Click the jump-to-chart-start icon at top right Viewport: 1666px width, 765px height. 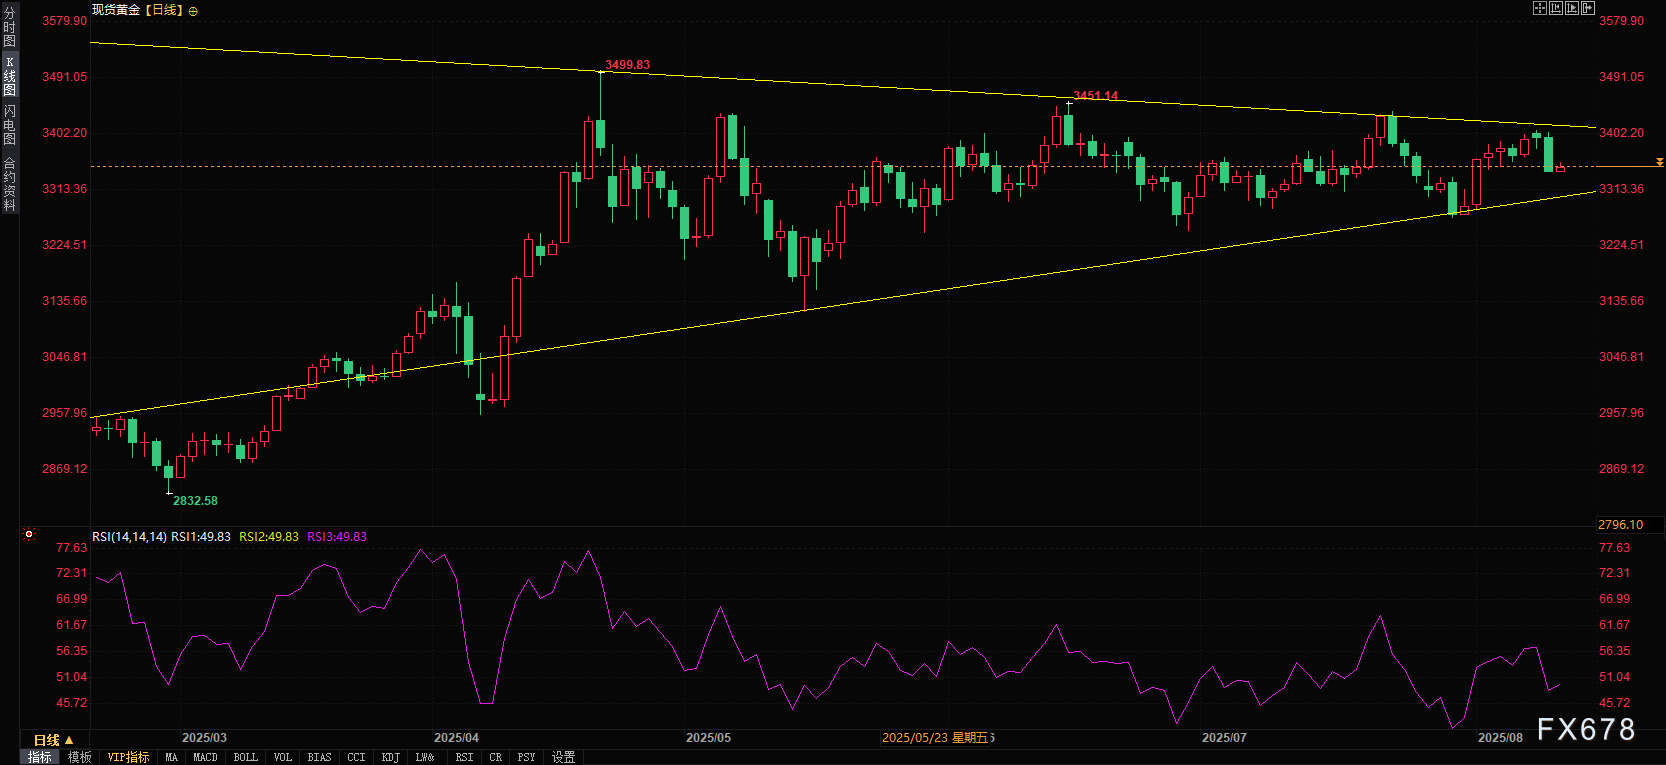[x=1556, y=8]
